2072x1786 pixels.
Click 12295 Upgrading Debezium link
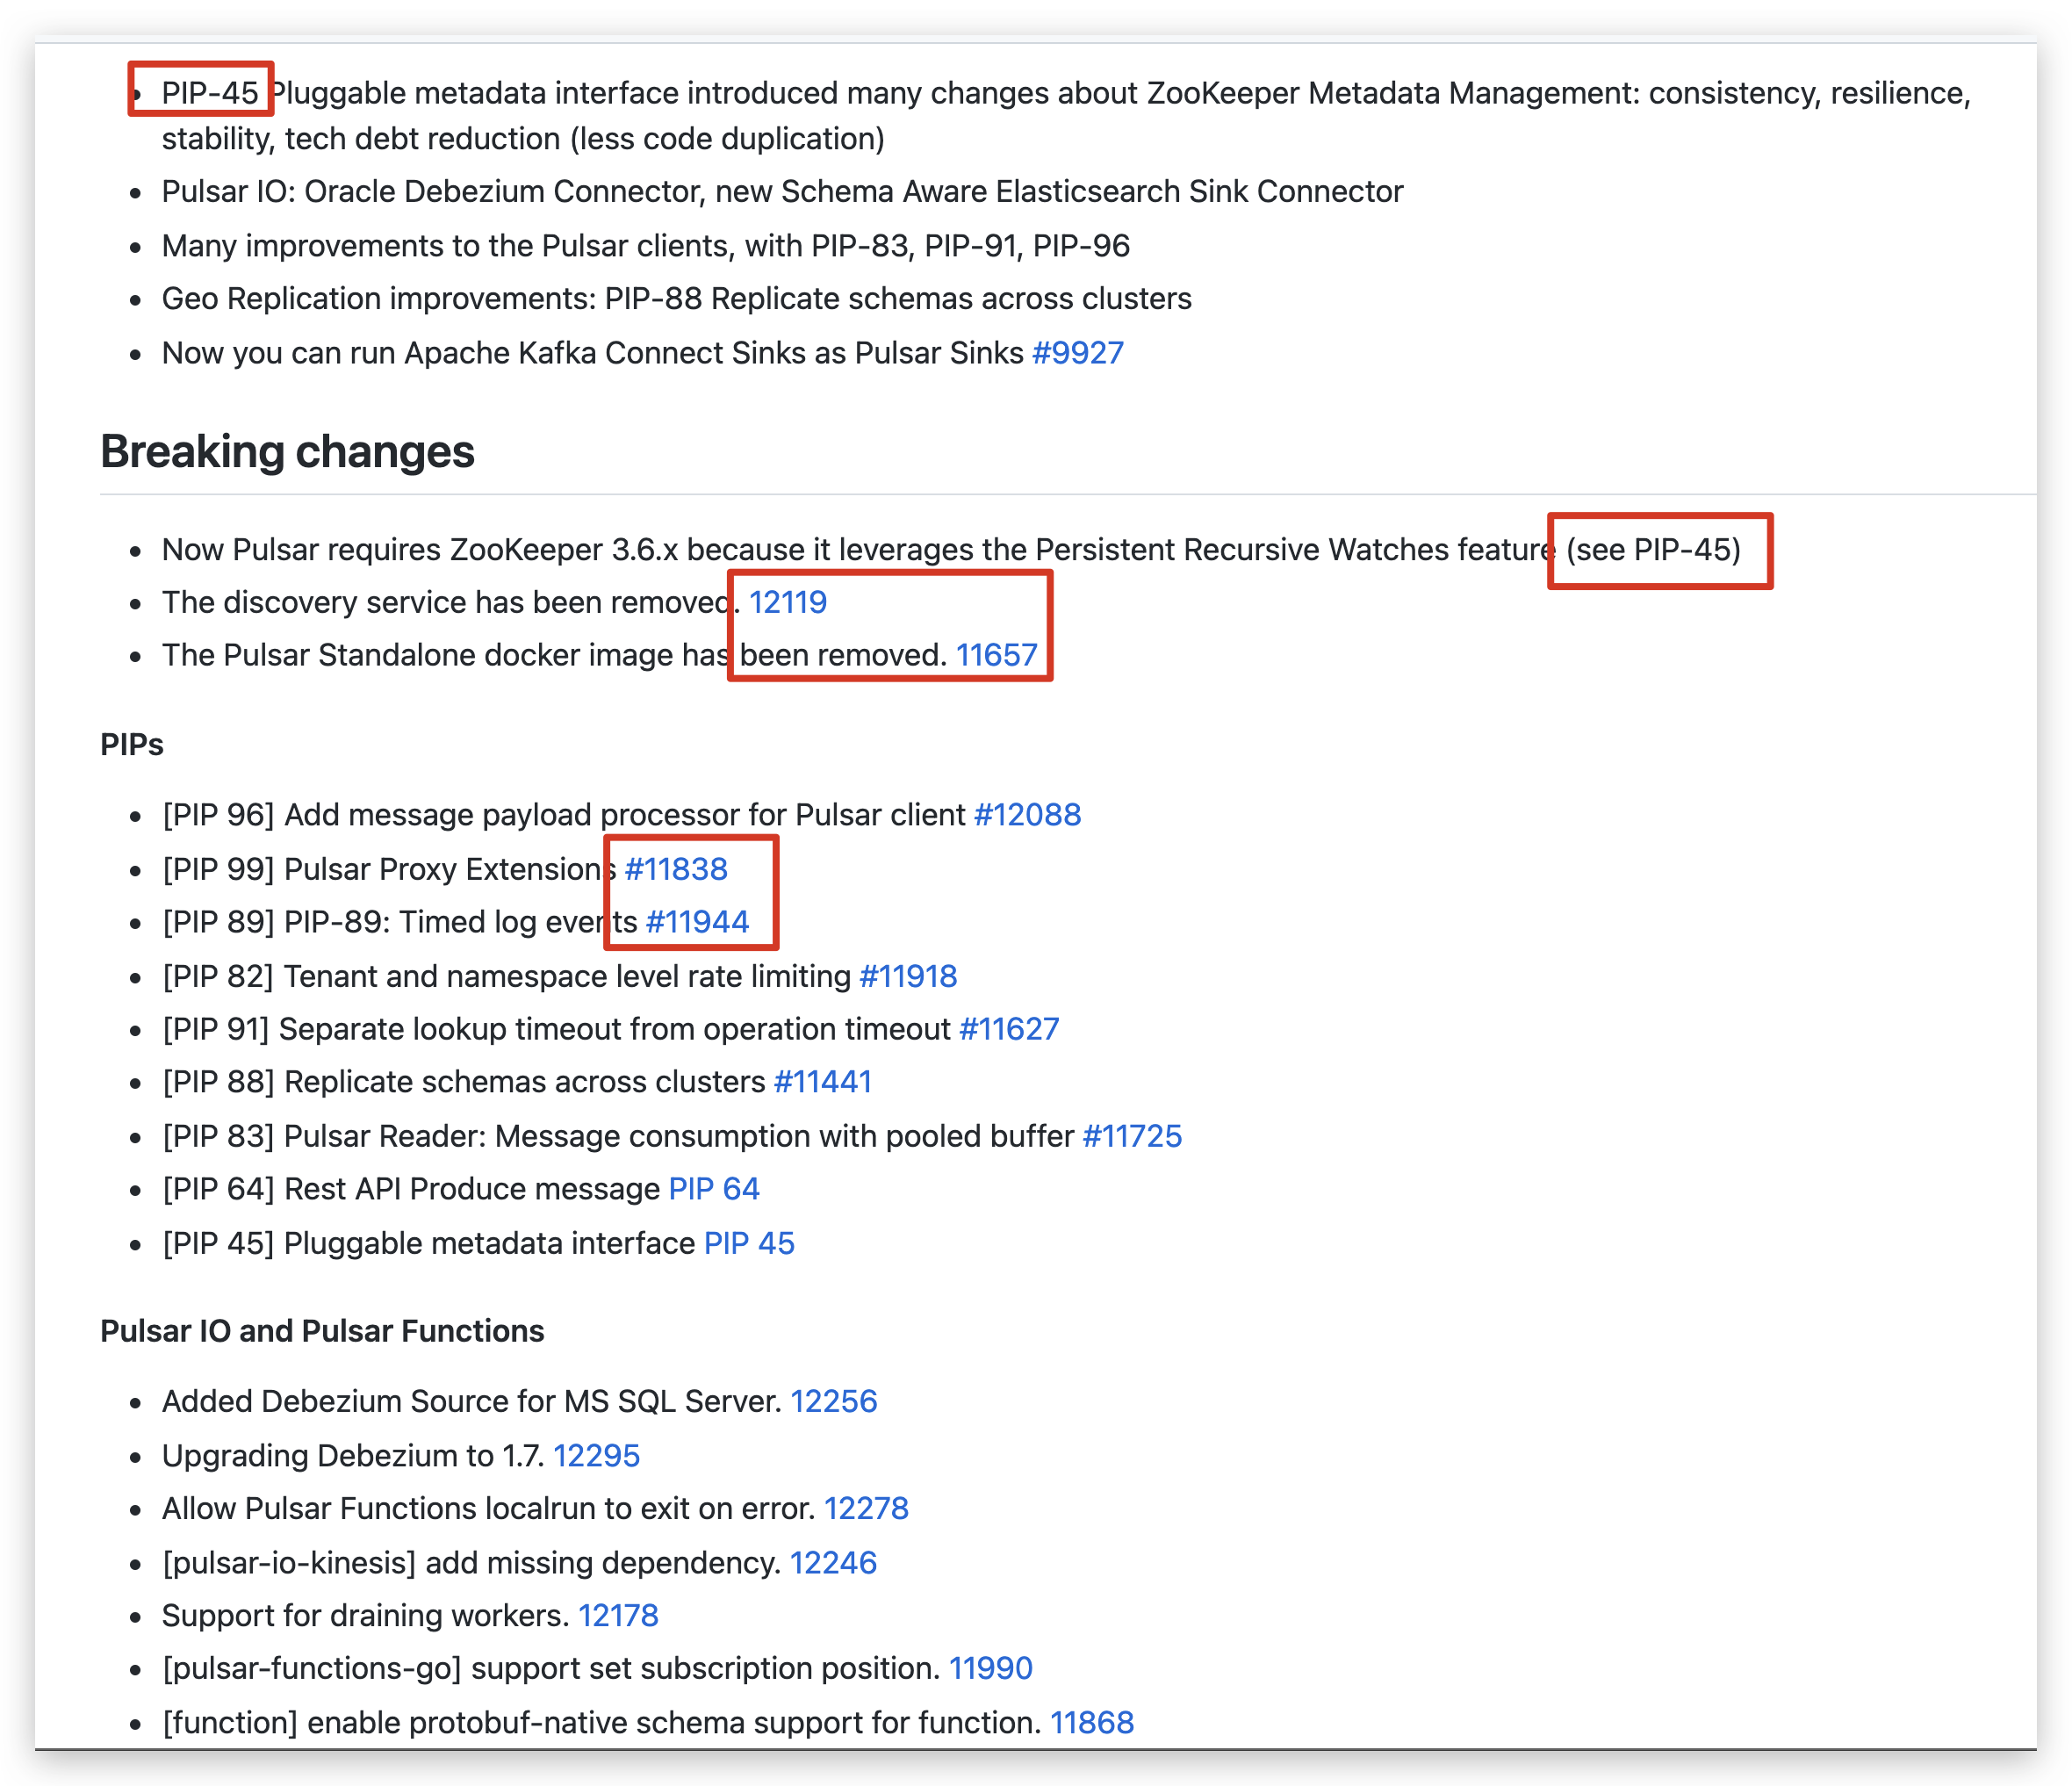[596, 1456]
